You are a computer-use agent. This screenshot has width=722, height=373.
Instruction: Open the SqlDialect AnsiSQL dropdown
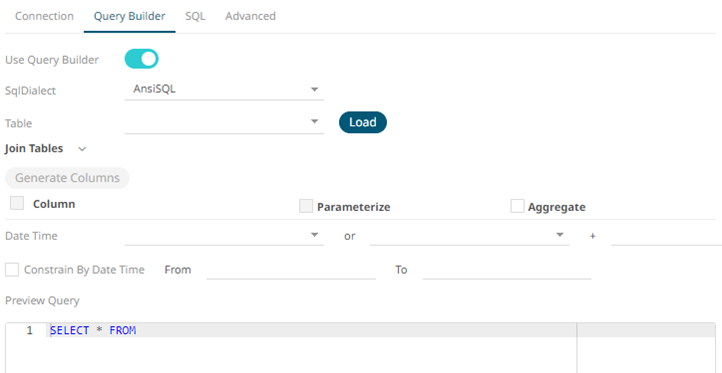click(224, 89)
